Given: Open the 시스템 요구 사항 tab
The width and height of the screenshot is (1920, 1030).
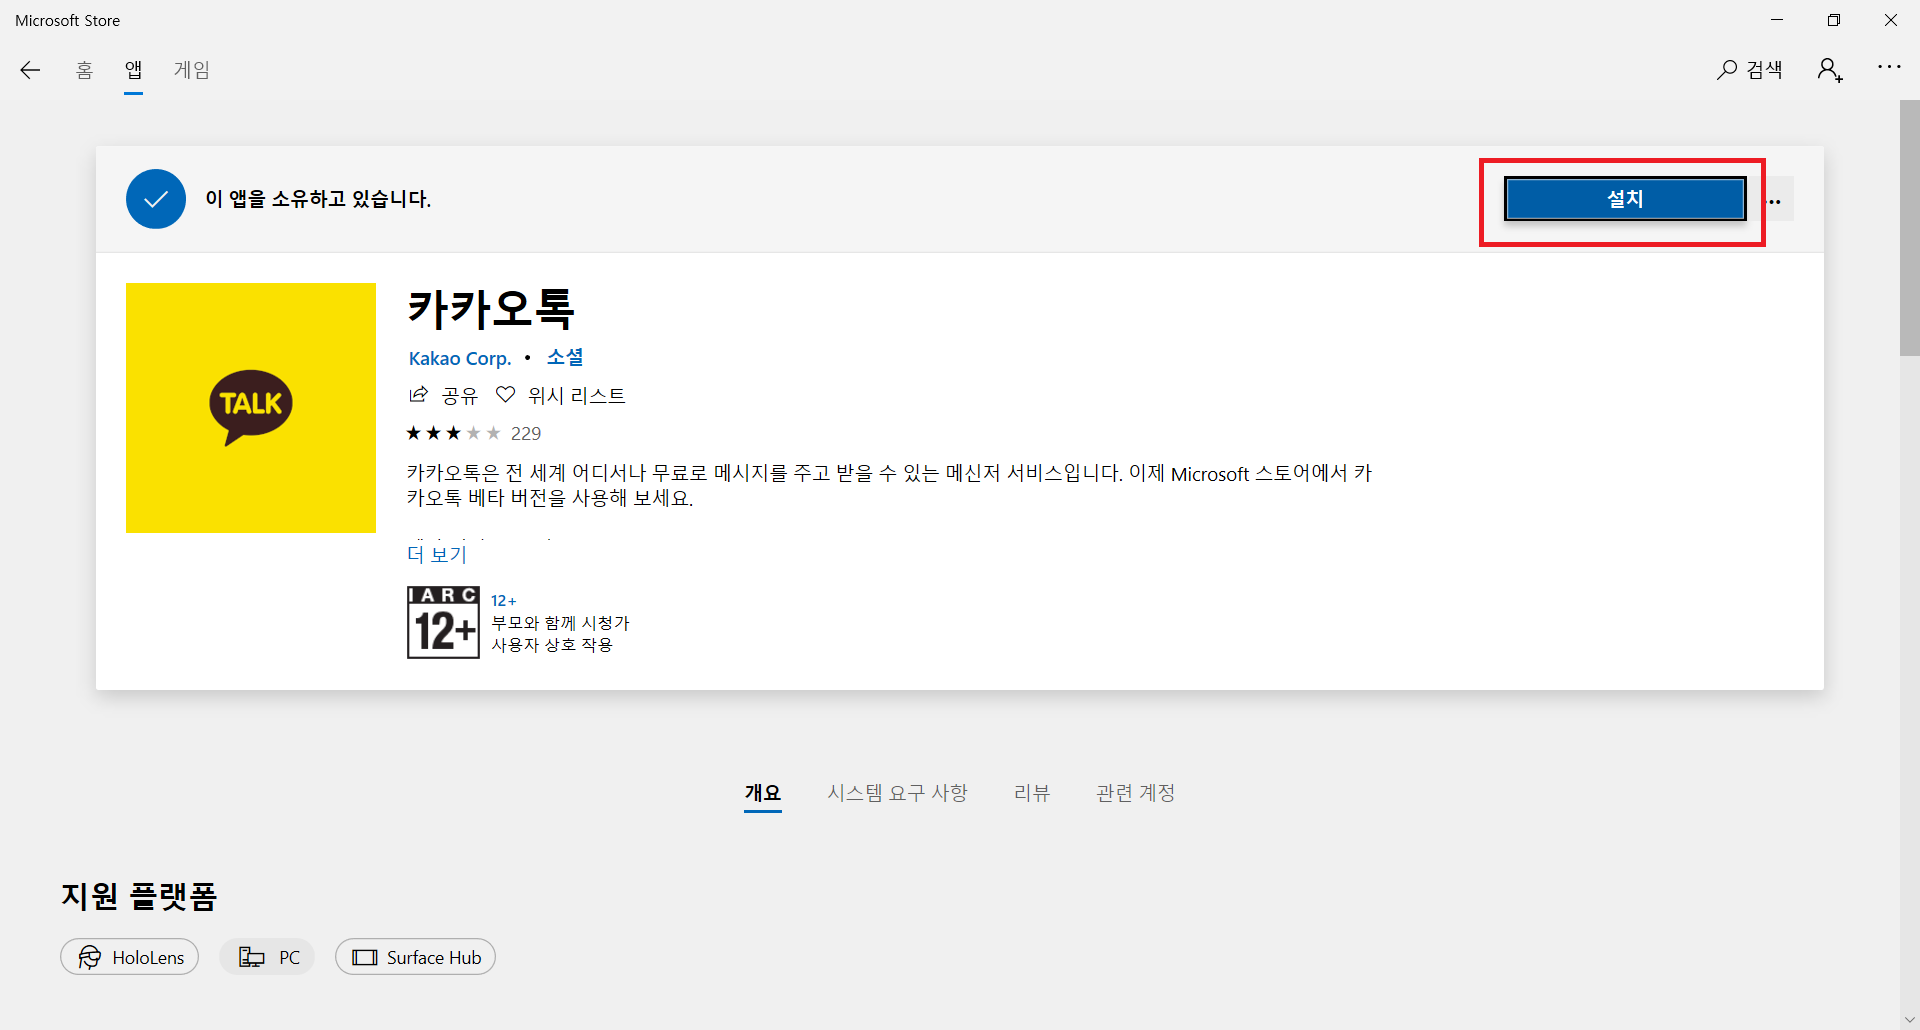Looking at the screenshot, I should [x=897, y=793].
